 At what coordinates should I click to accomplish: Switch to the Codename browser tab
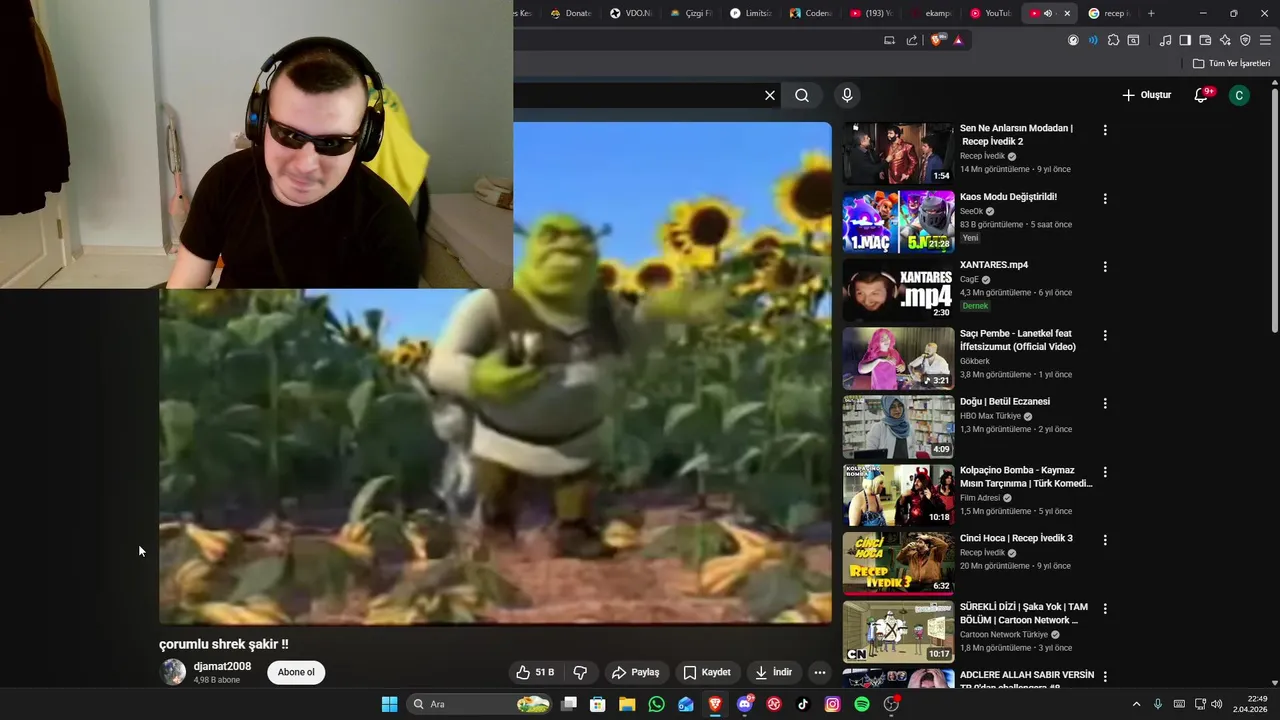810,13
